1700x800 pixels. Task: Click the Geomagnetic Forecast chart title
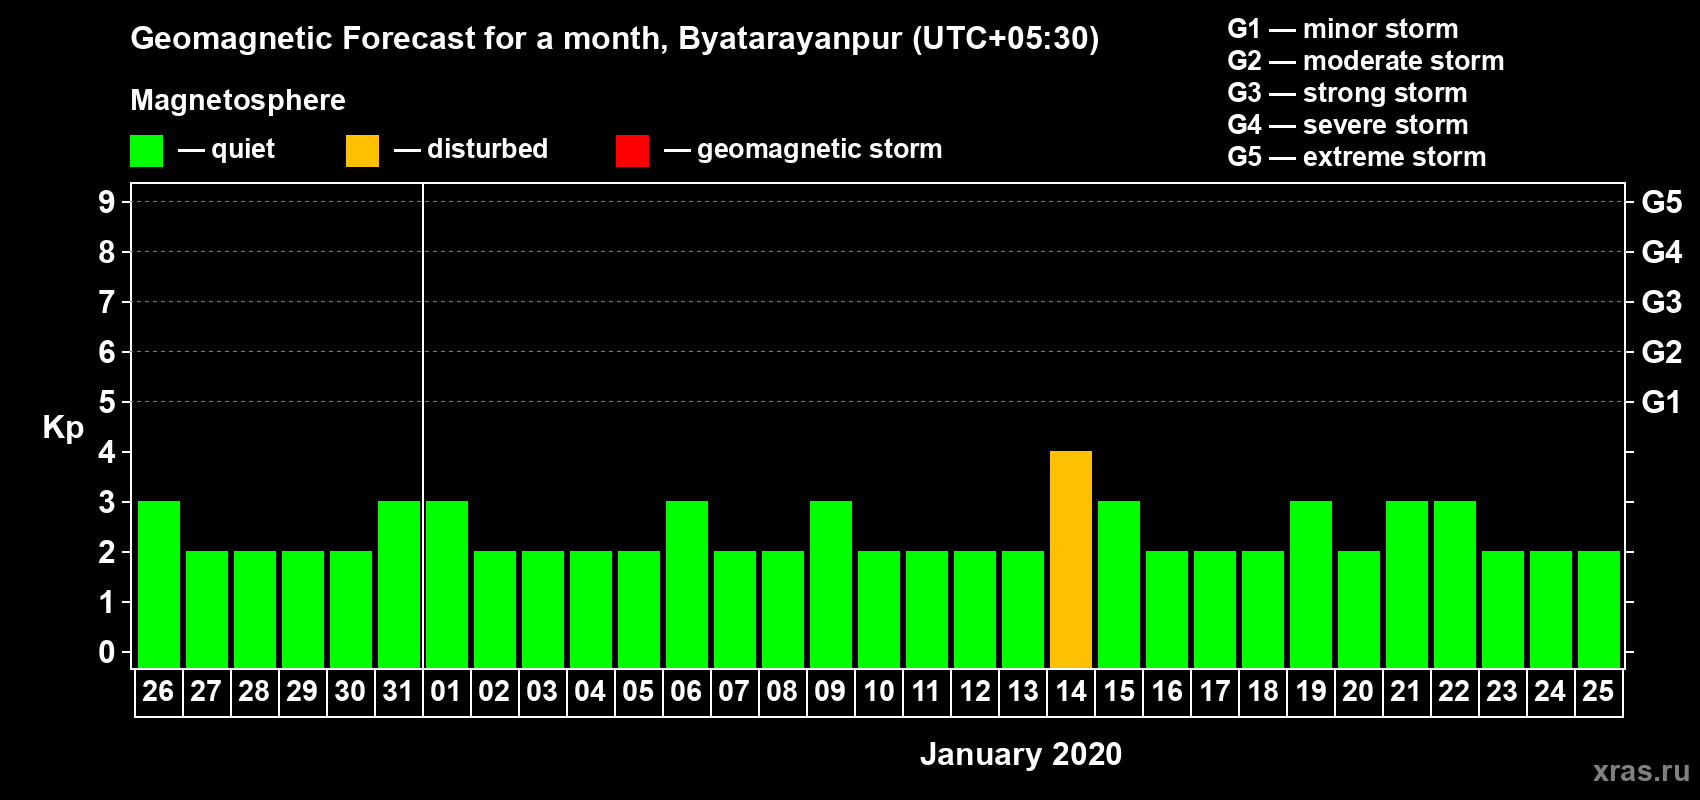[615, 39]
